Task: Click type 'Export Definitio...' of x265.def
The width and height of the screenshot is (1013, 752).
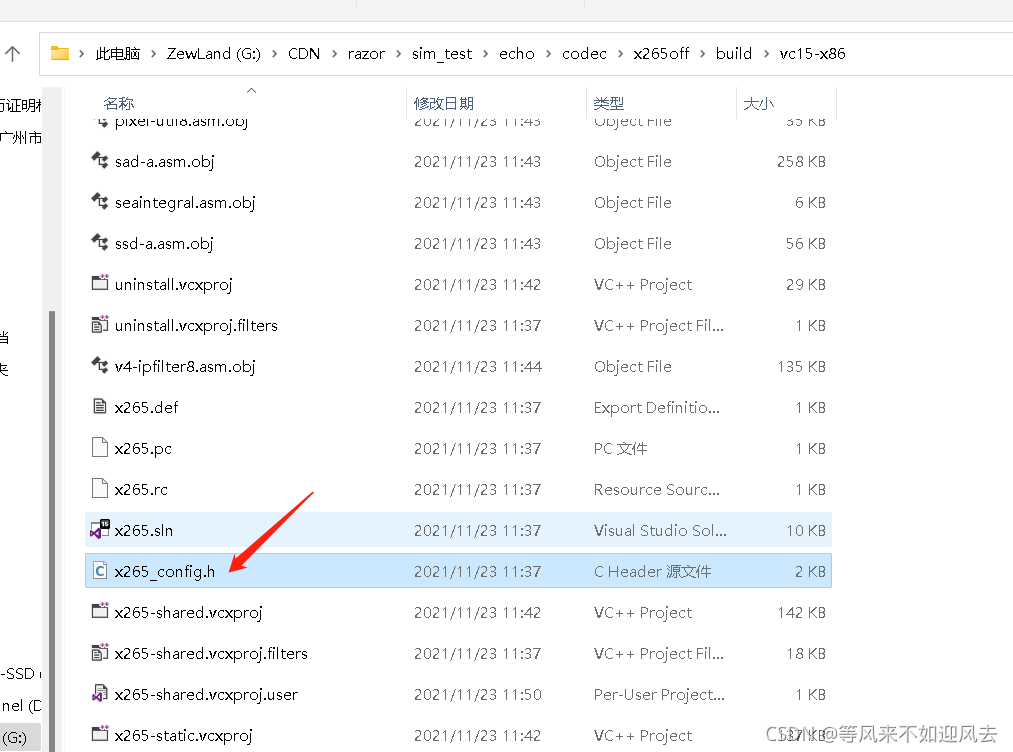Action: (x=656, y=408)
